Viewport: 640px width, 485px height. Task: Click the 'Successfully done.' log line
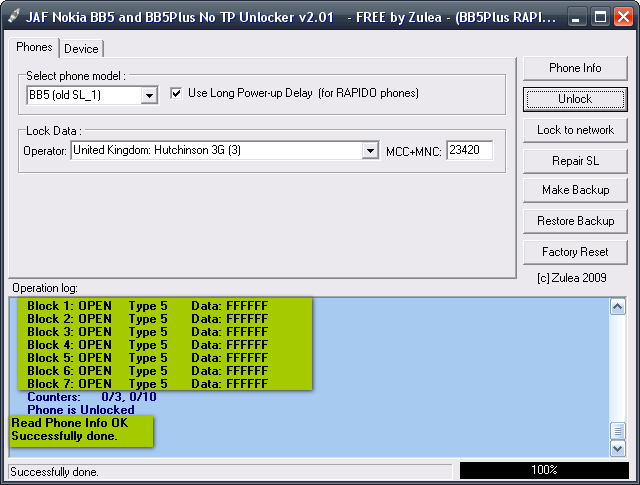tap(64, 436)
